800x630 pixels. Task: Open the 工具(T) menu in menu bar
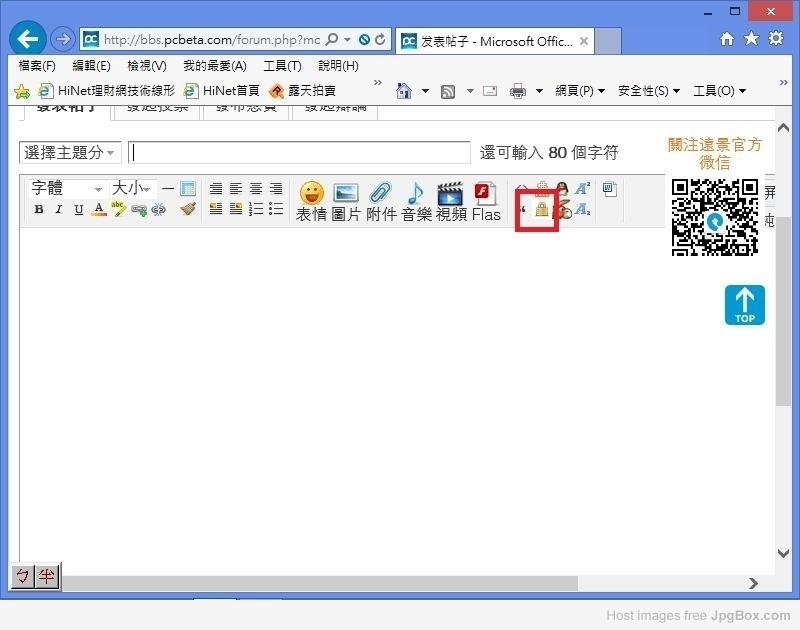pyautogui.click(x=282, y=66)
